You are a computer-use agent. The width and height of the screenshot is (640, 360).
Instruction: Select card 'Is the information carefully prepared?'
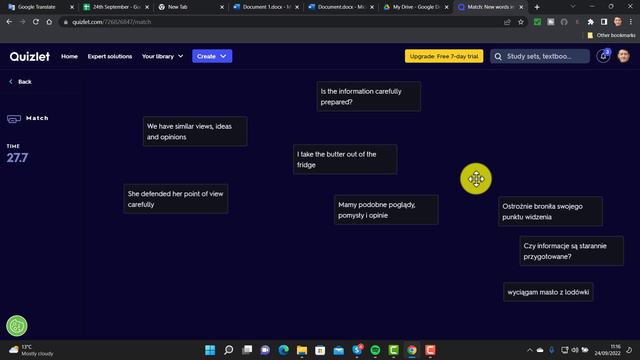pyautogui.click(x=369, y=96)
